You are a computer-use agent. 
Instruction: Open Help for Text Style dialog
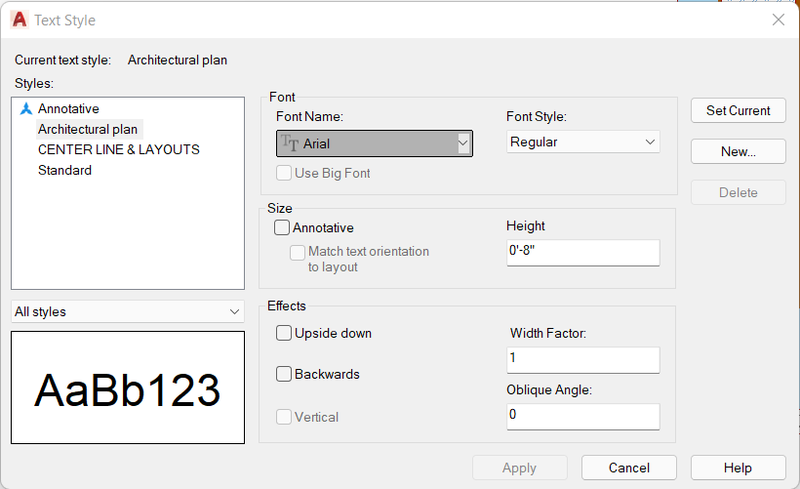pyautogui.click(x=738, y=468)
